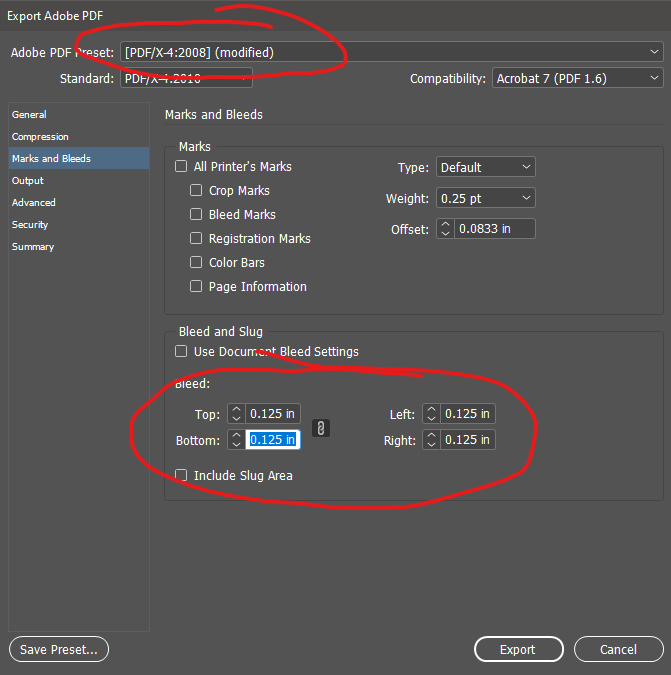This screenshot has height=675, width=671.
Task: Click the Right bleed stepper arrows
Action: pyautogui.click(x=431, y=440)
